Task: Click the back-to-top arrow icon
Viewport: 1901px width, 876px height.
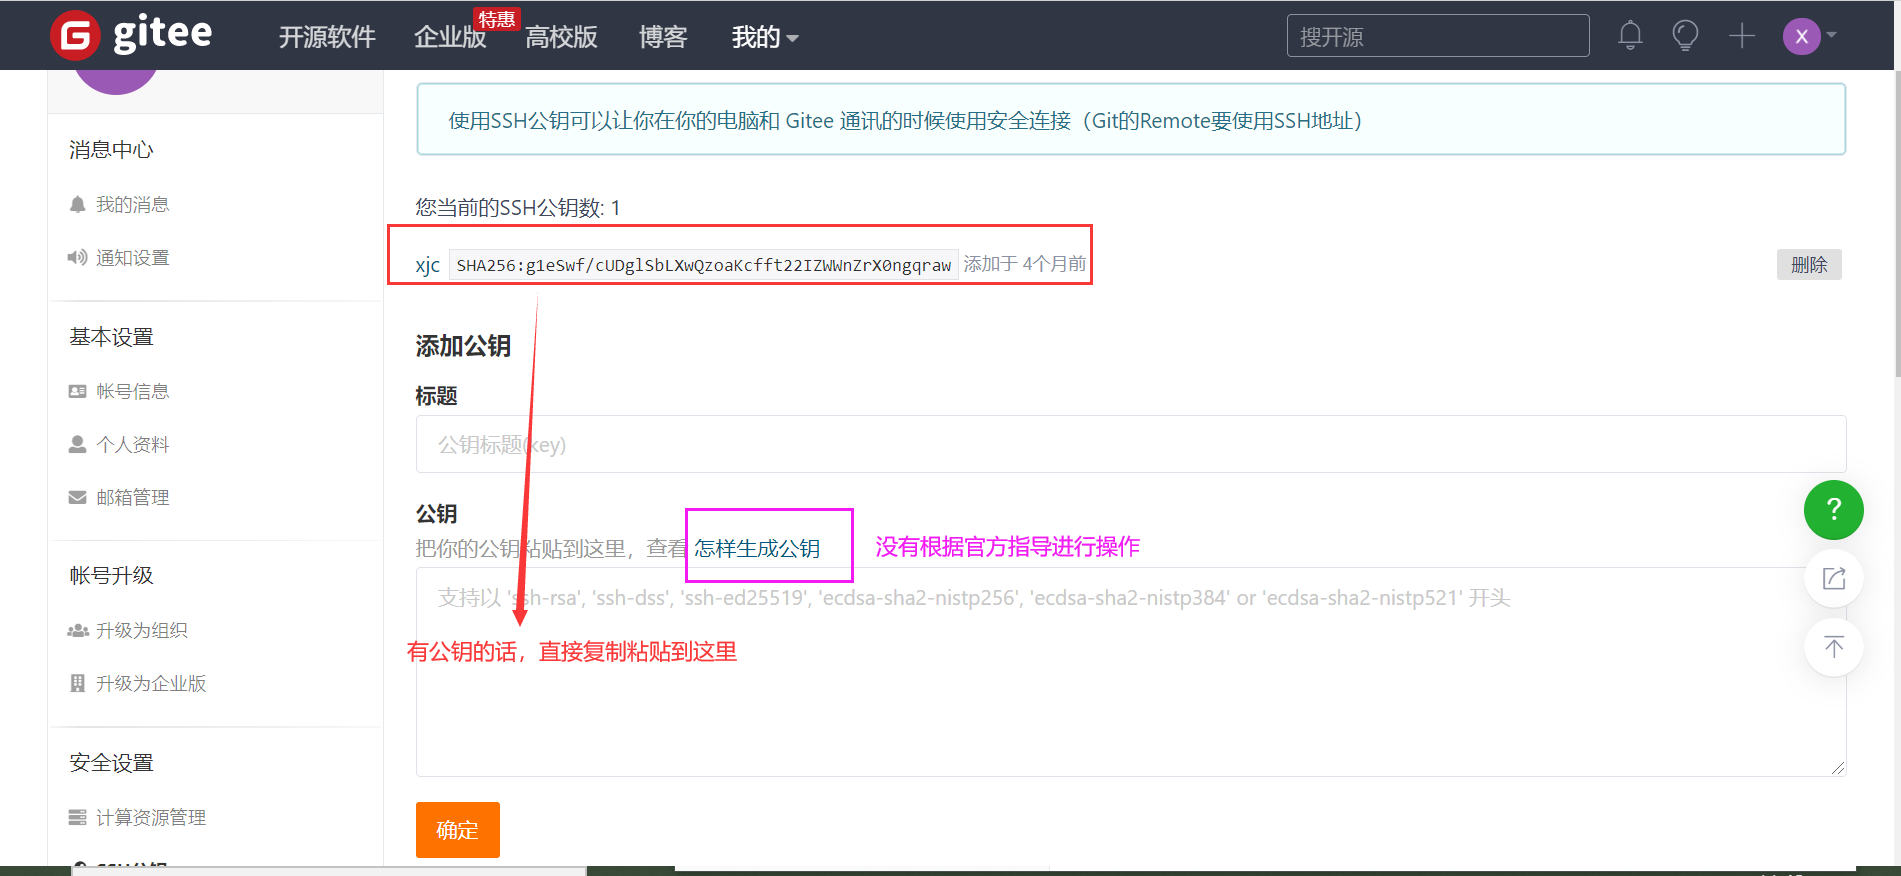Action: [x=1834, y=647]
